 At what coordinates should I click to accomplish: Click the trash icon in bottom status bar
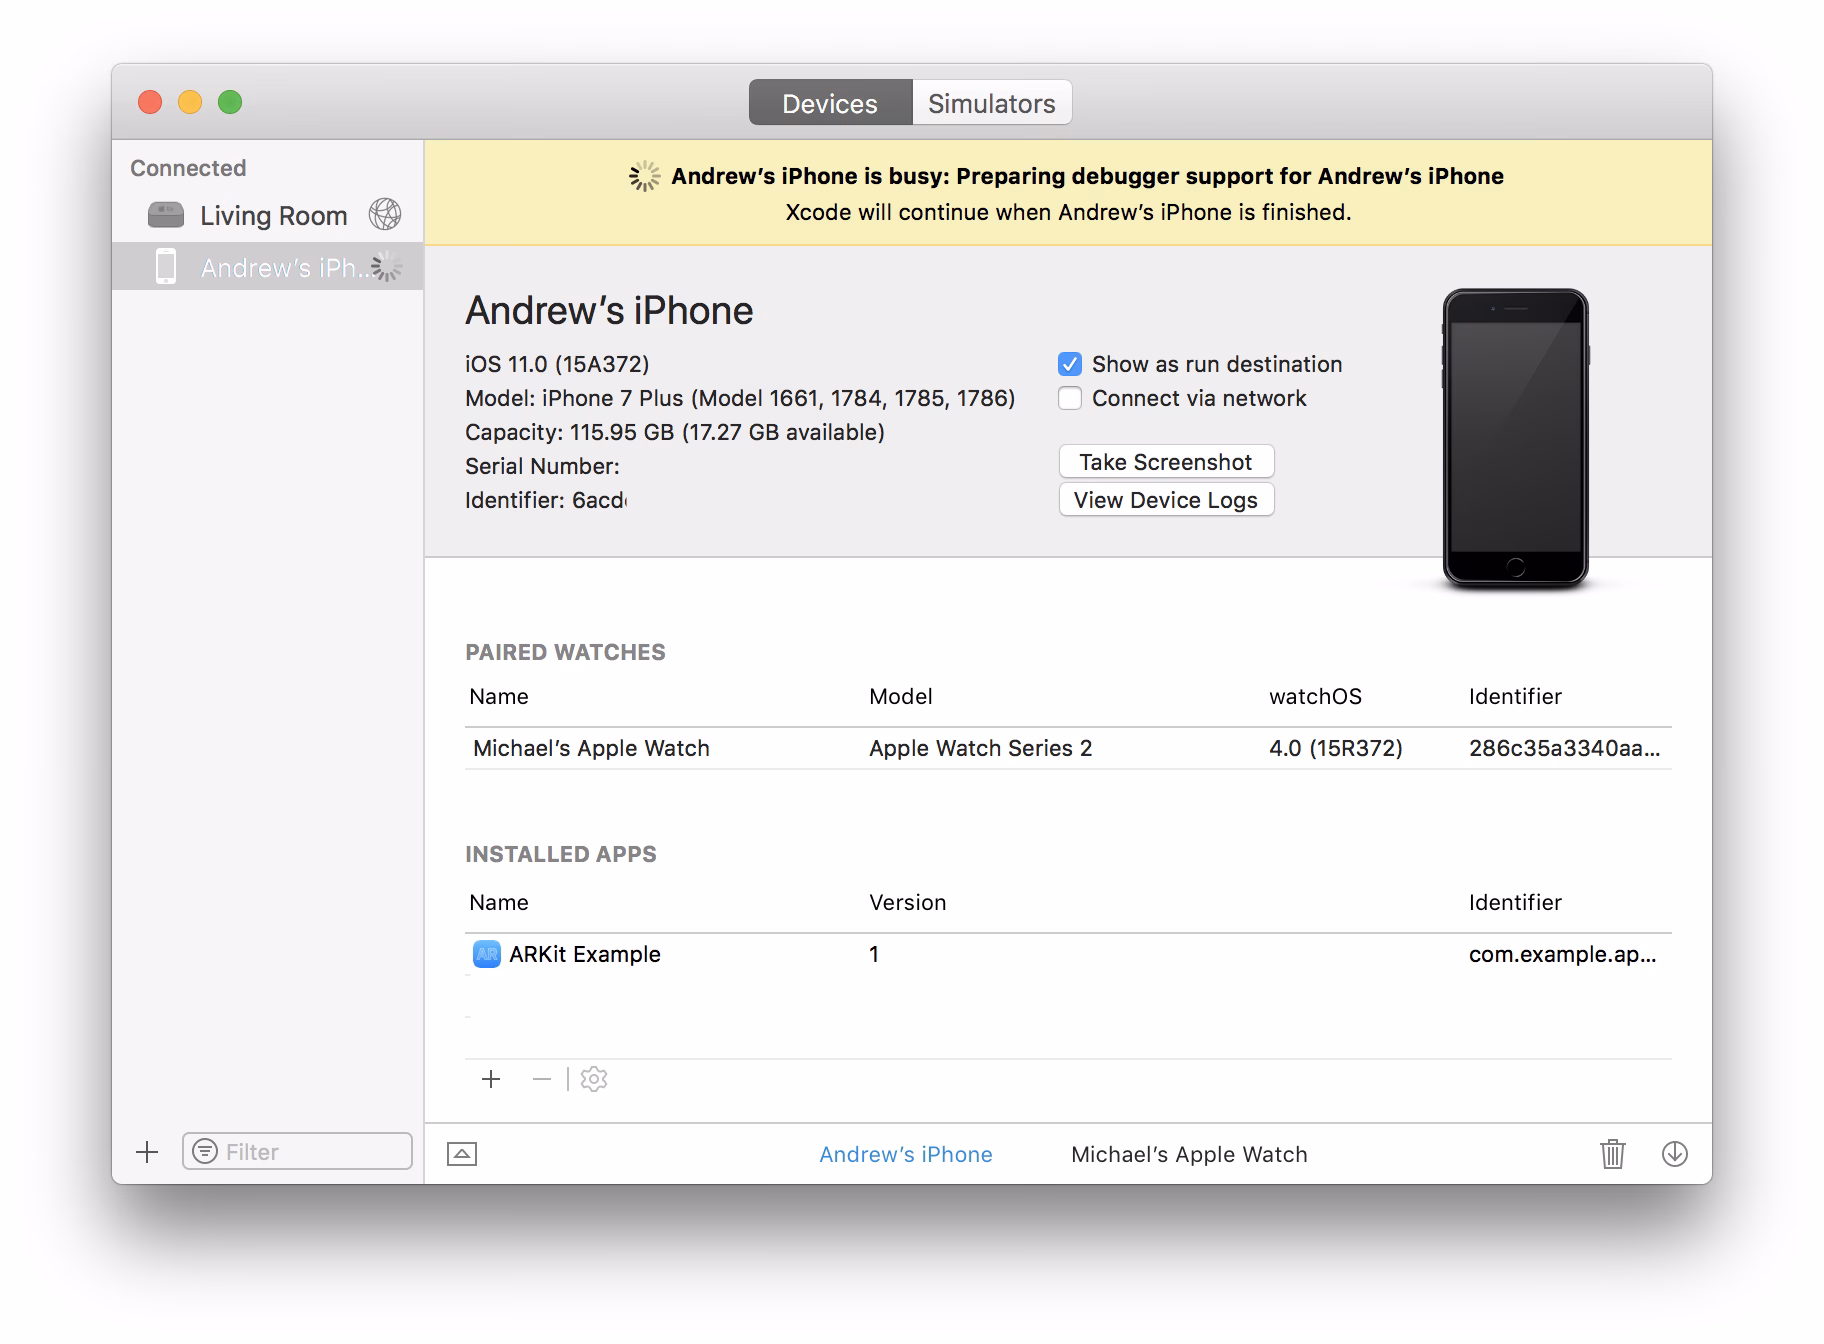[1613, 1153]
